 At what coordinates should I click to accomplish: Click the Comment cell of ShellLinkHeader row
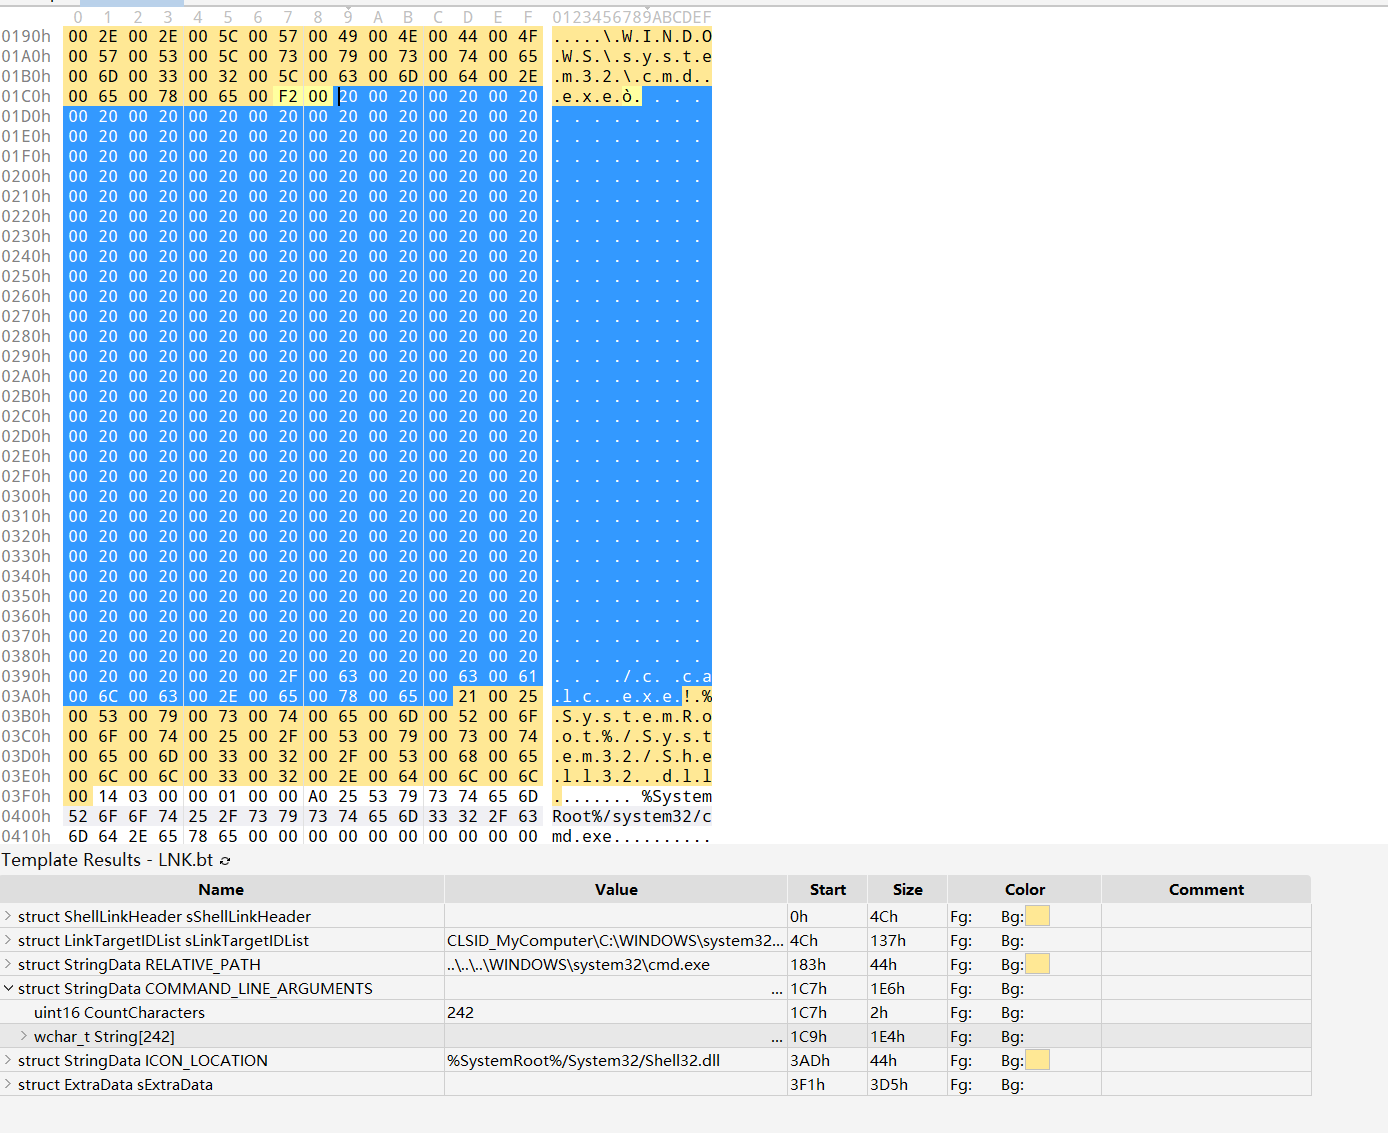coord(1206,916)
